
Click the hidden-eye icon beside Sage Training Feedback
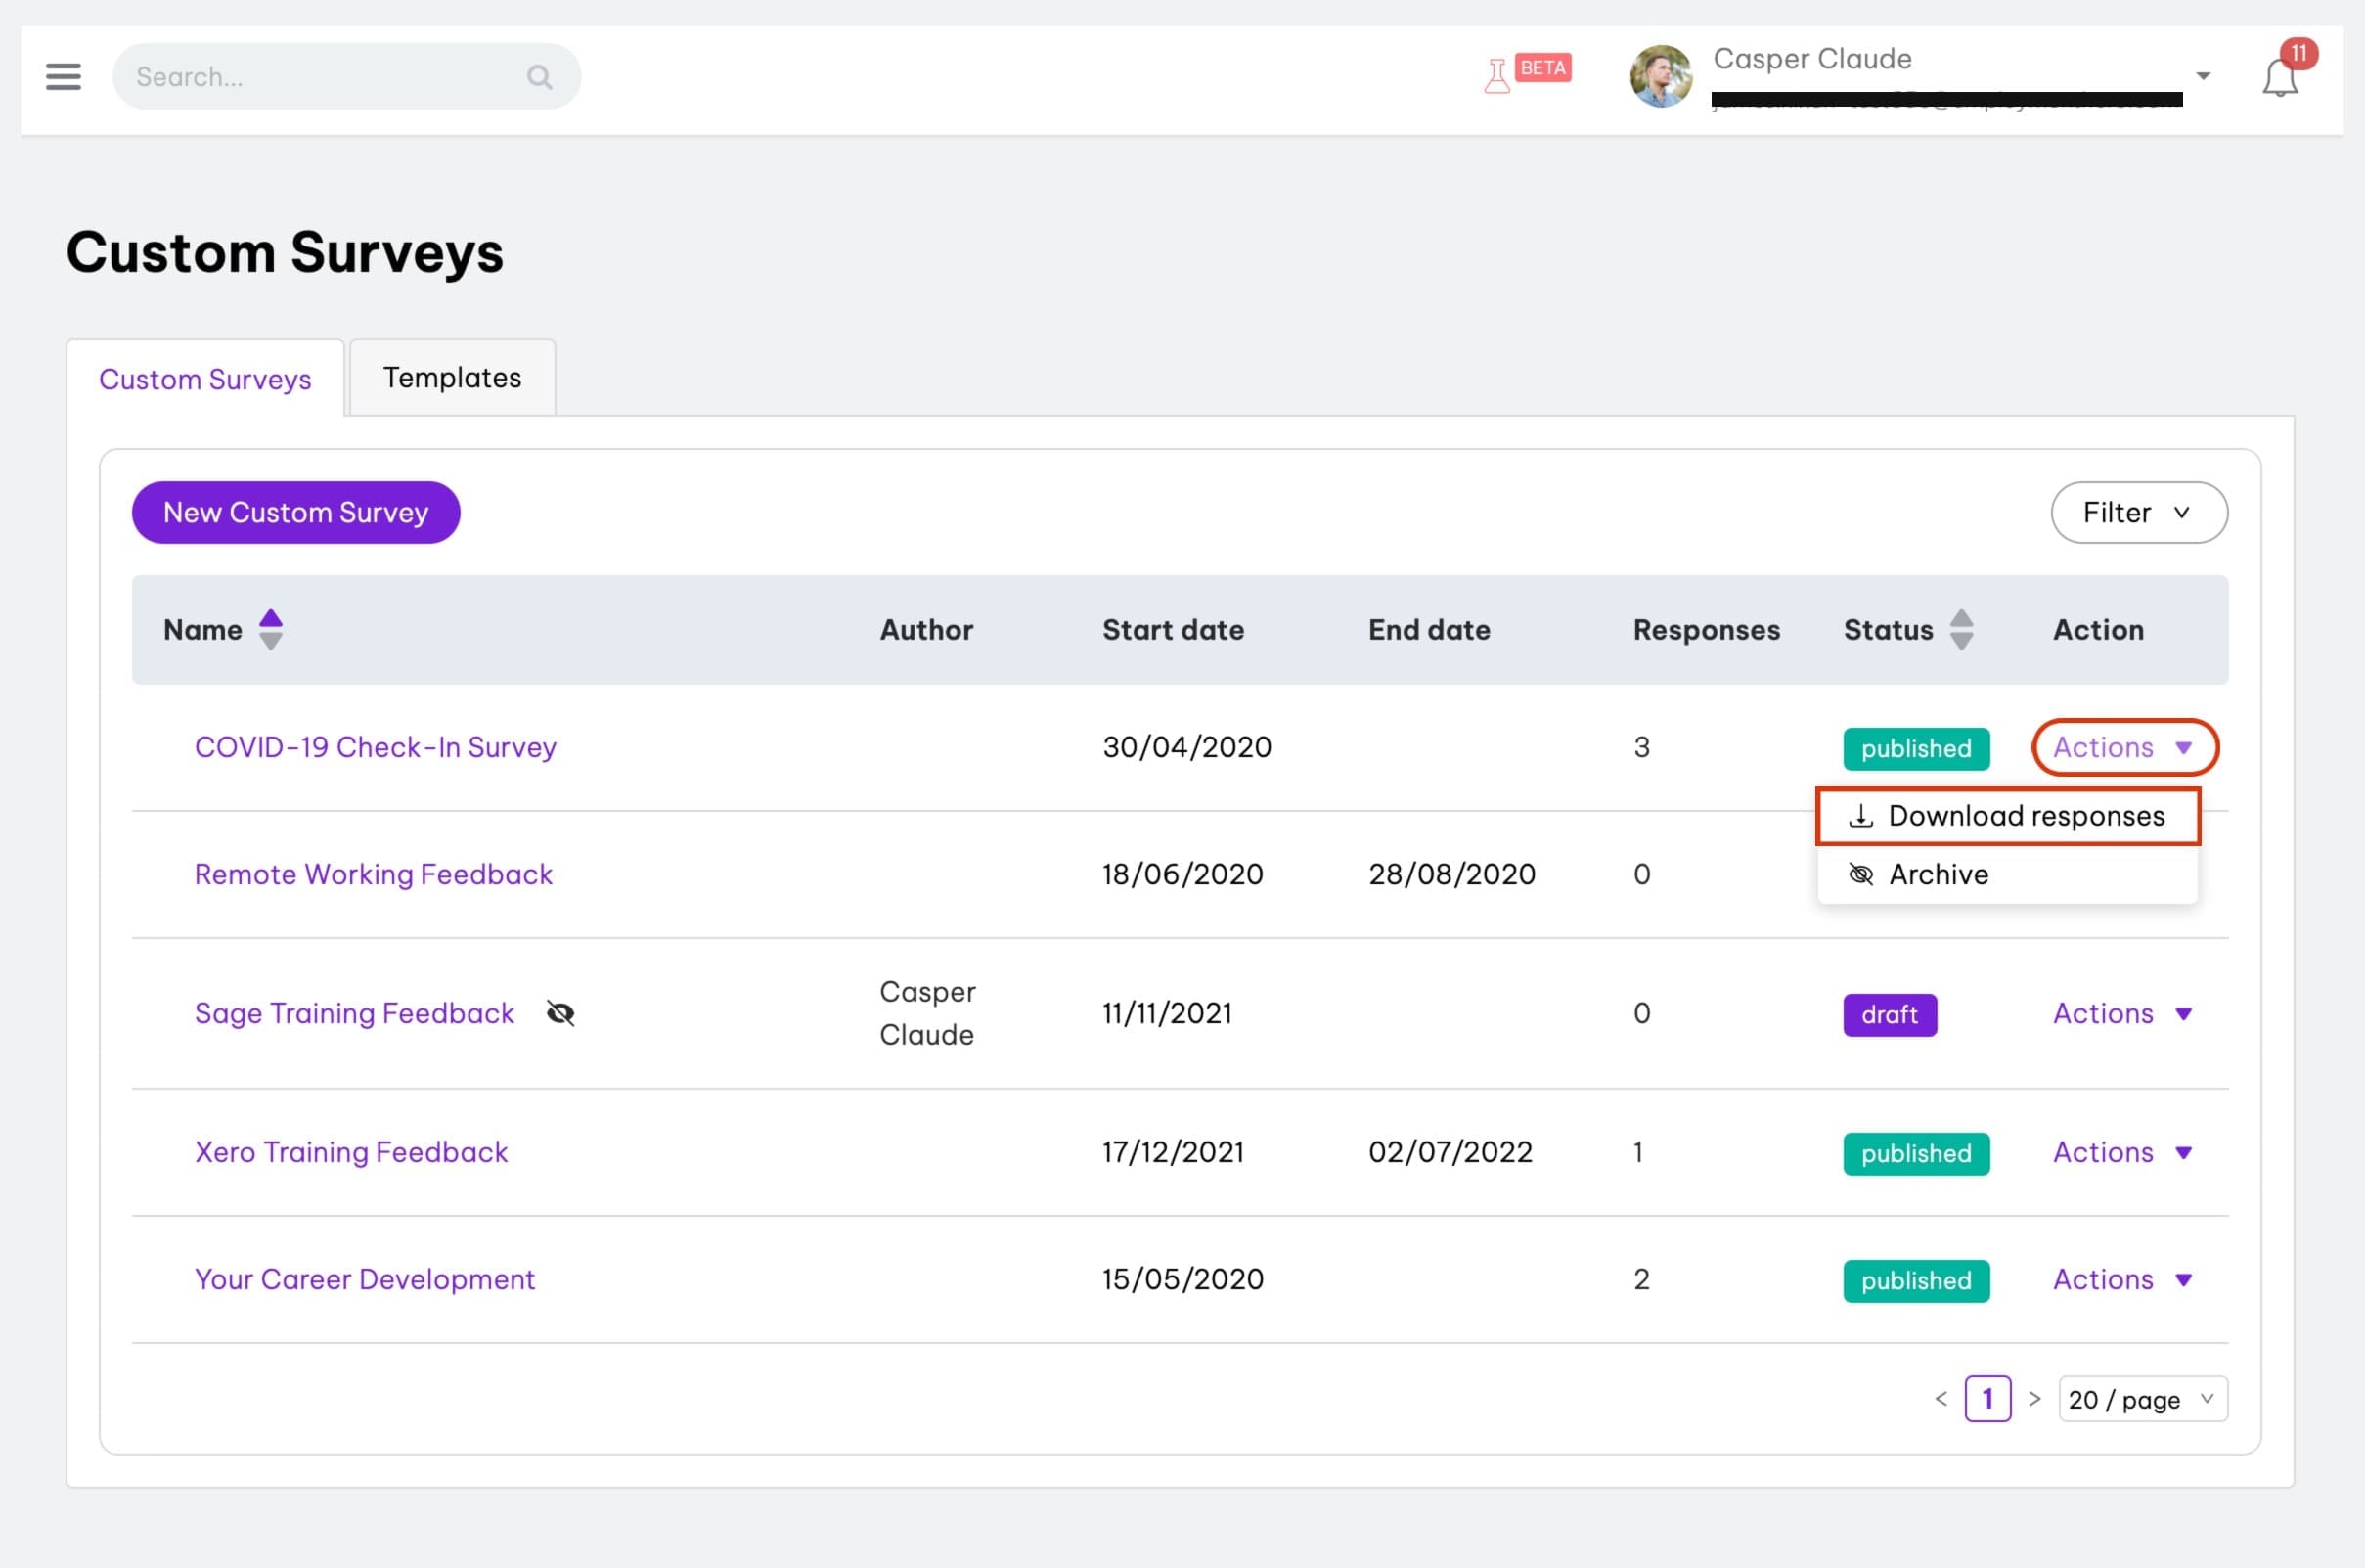560,1013
